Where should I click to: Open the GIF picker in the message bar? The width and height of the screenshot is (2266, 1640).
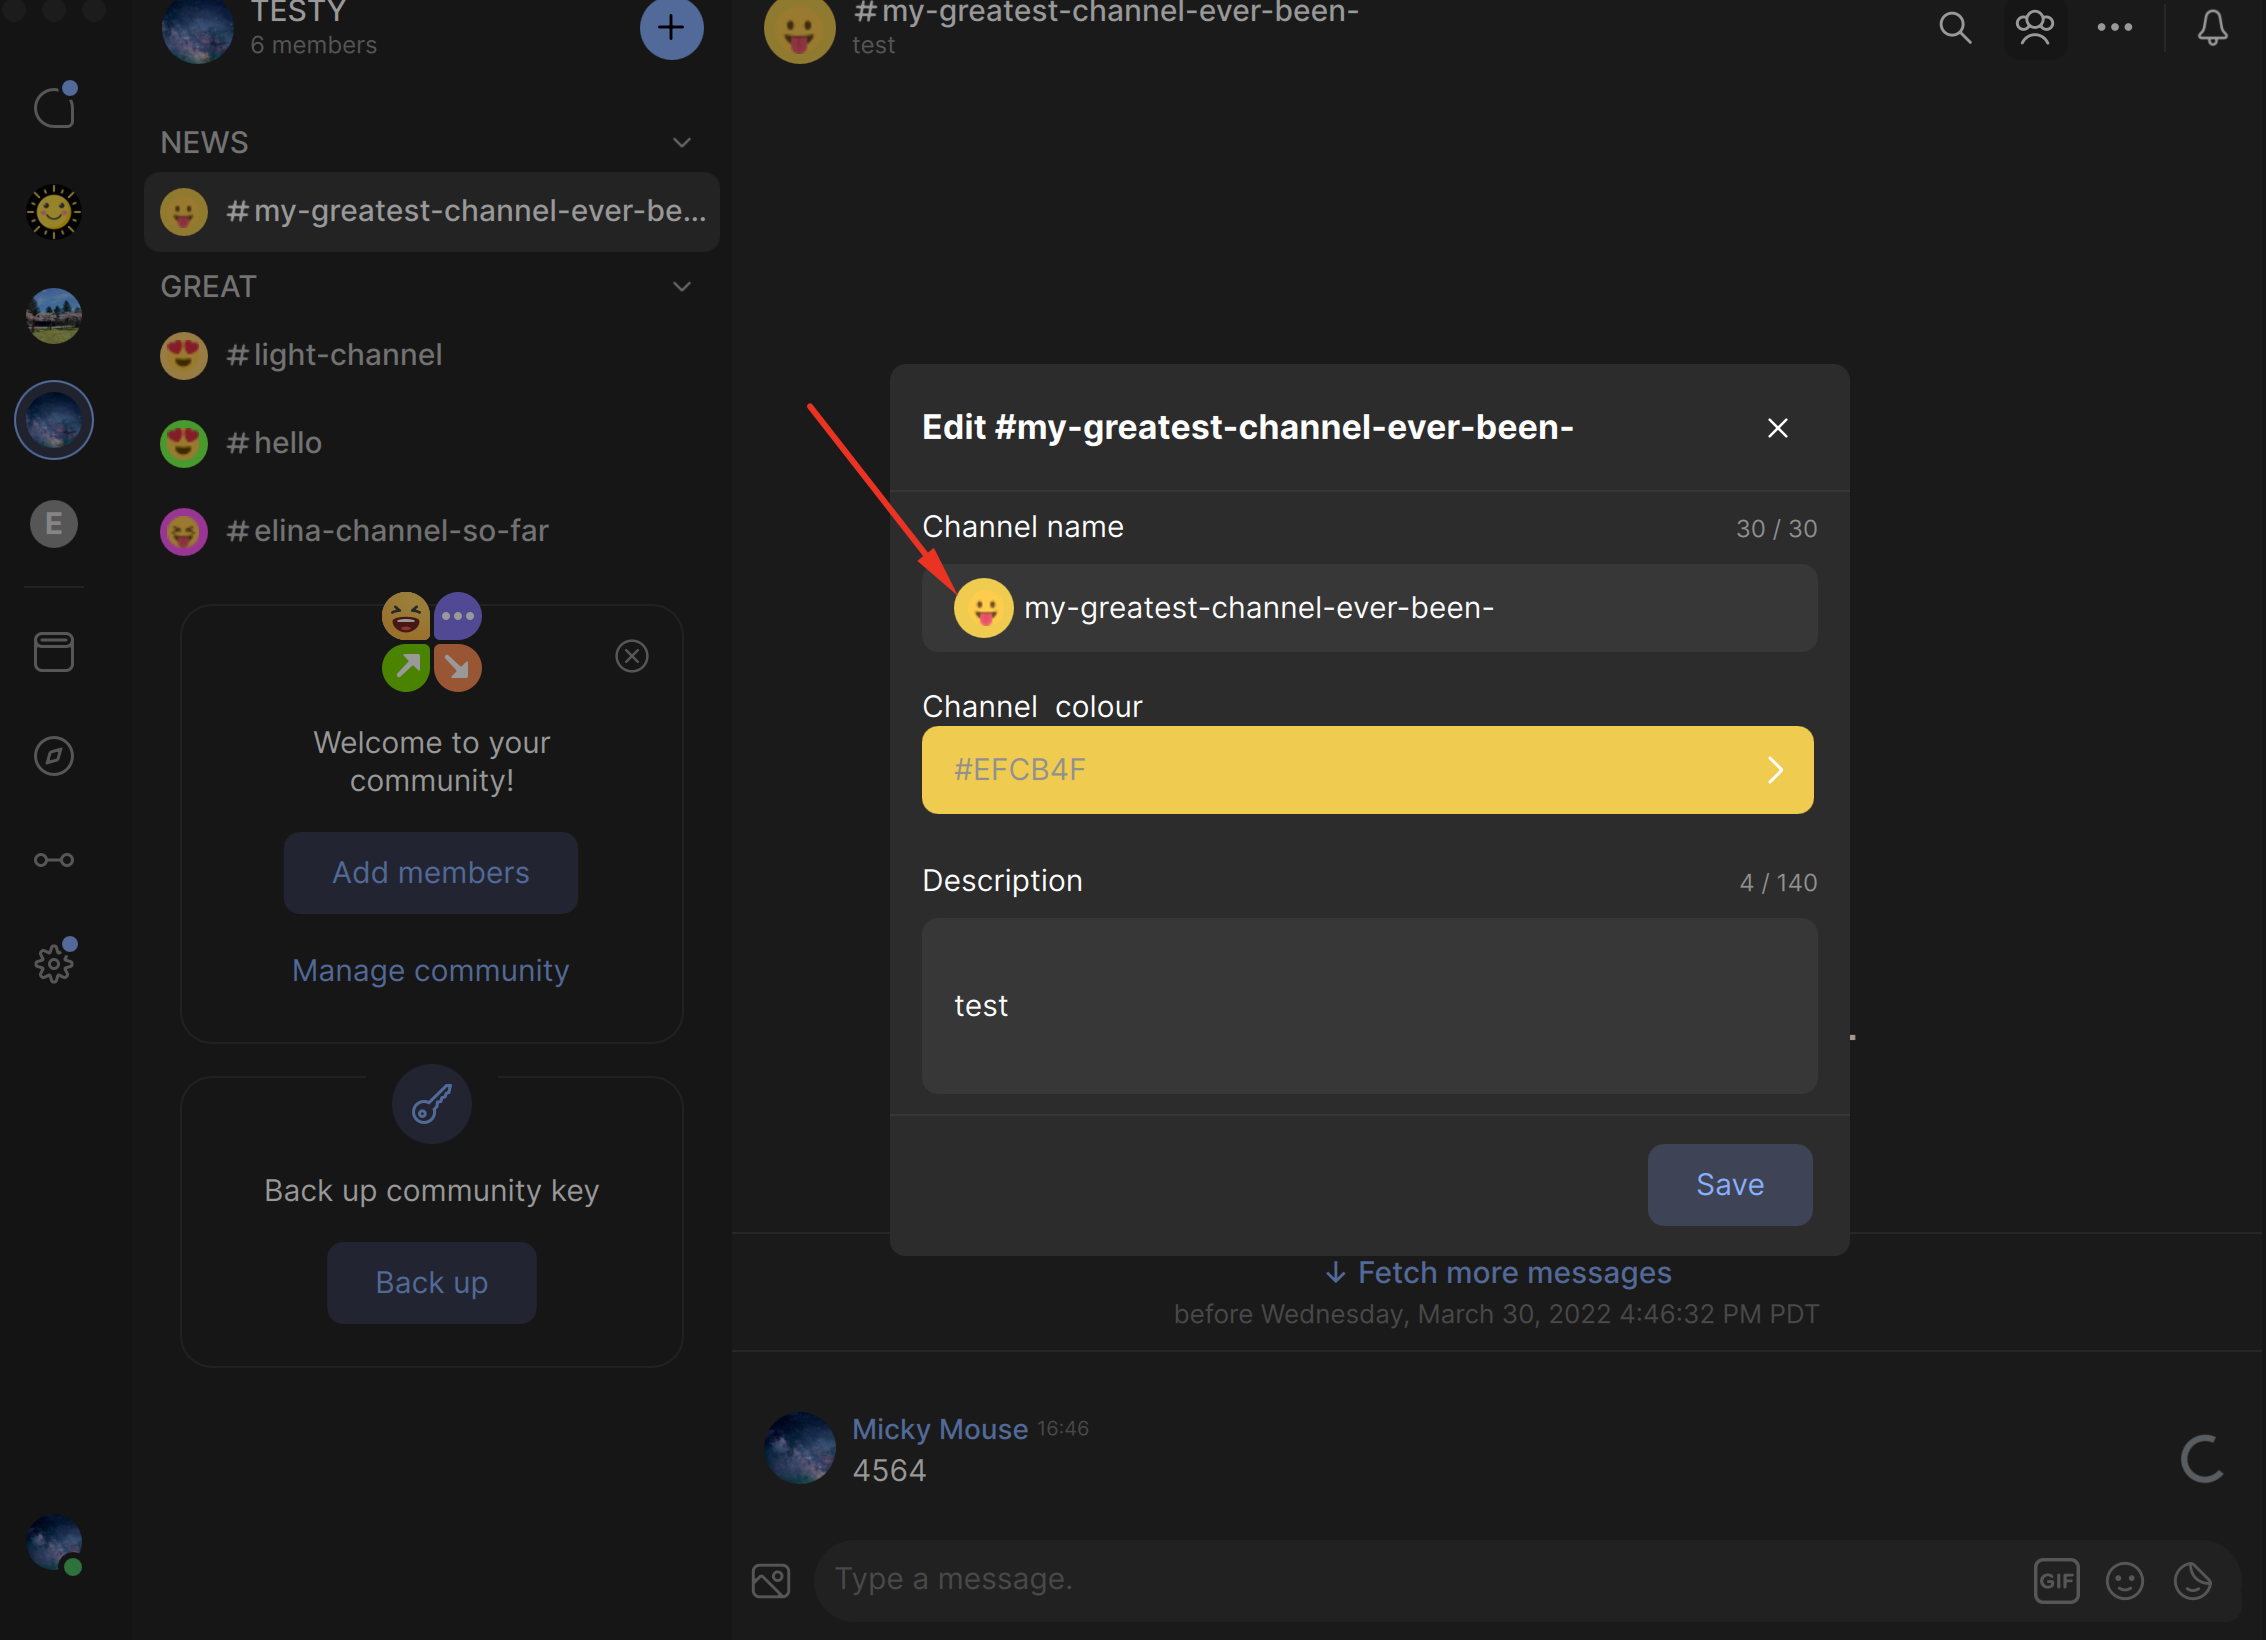tap(2056, 1580)
